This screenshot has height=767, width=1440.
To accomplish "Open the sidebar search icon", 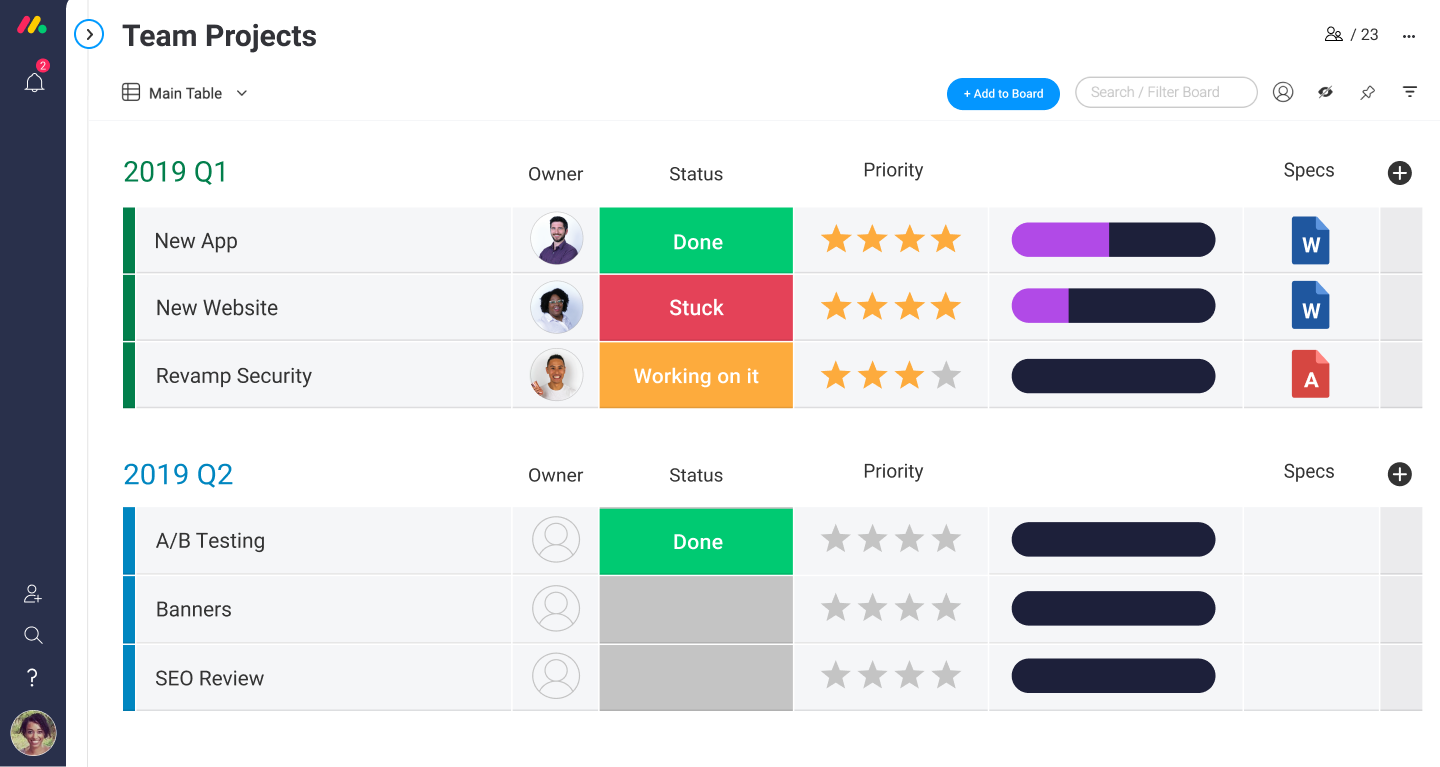I will [x=33, y=635].
